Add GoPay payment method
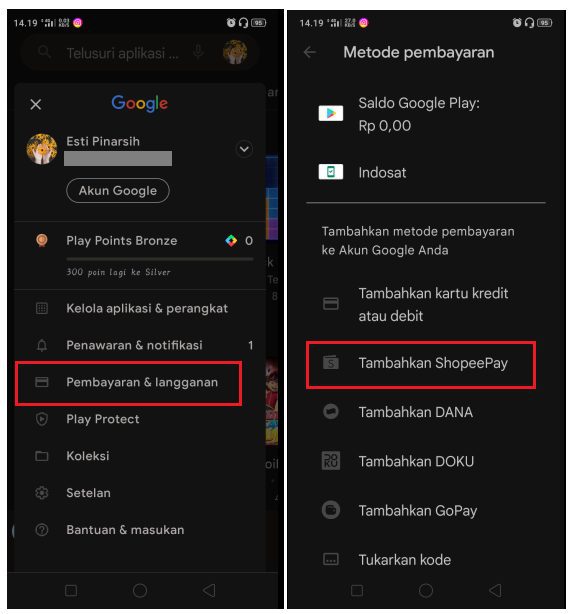The height and width of the screenshot is (614, 572). tap(426, 511)
